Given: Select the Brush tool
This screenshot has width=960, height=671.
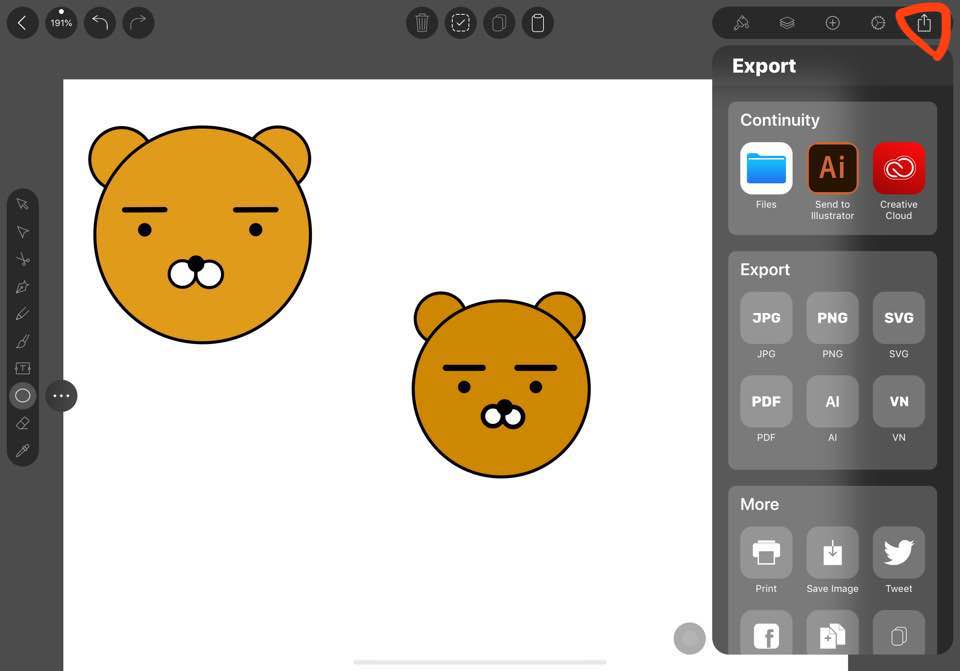Looking at the screenshot, I should (23, 341).
